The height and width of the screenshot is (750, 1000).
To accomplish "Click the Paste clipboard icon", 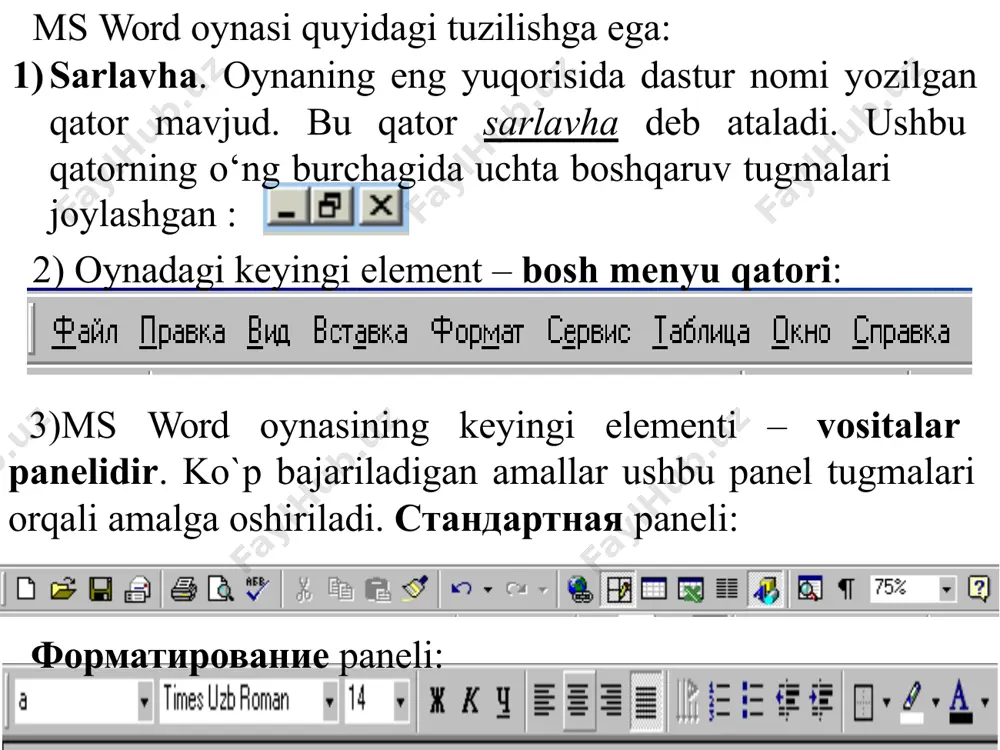I will click(x=378, y=588).
